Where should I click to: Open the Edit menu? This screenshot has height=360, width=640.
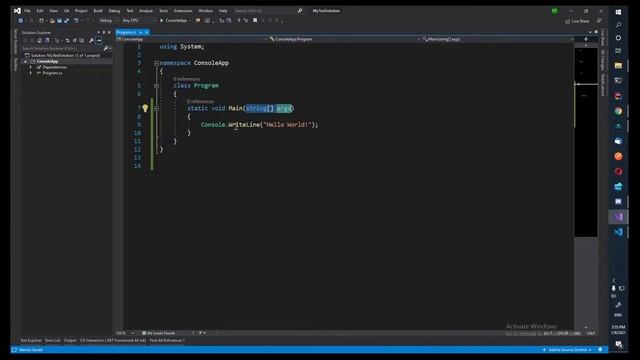pyautogui.click(x=40, y=11)
